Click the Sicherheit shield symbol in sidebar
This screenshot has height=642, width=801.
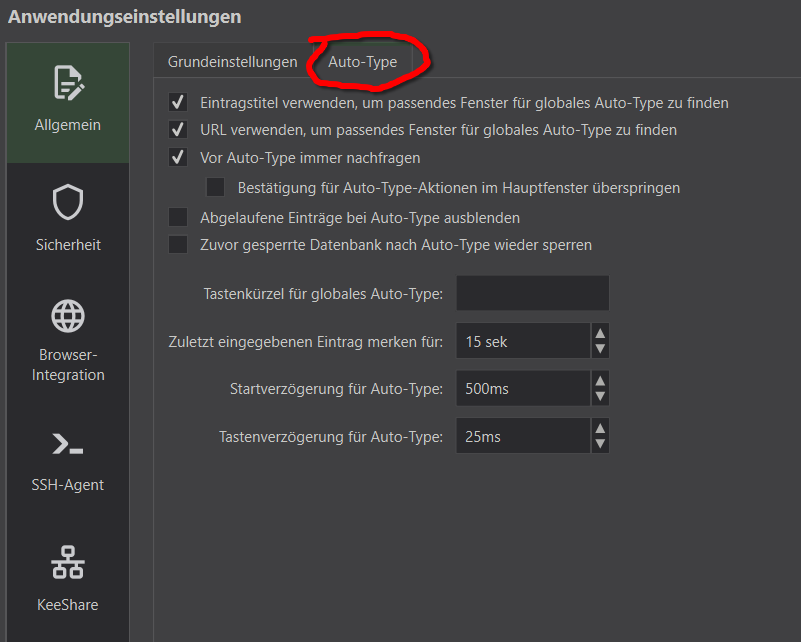click(67, 201)
